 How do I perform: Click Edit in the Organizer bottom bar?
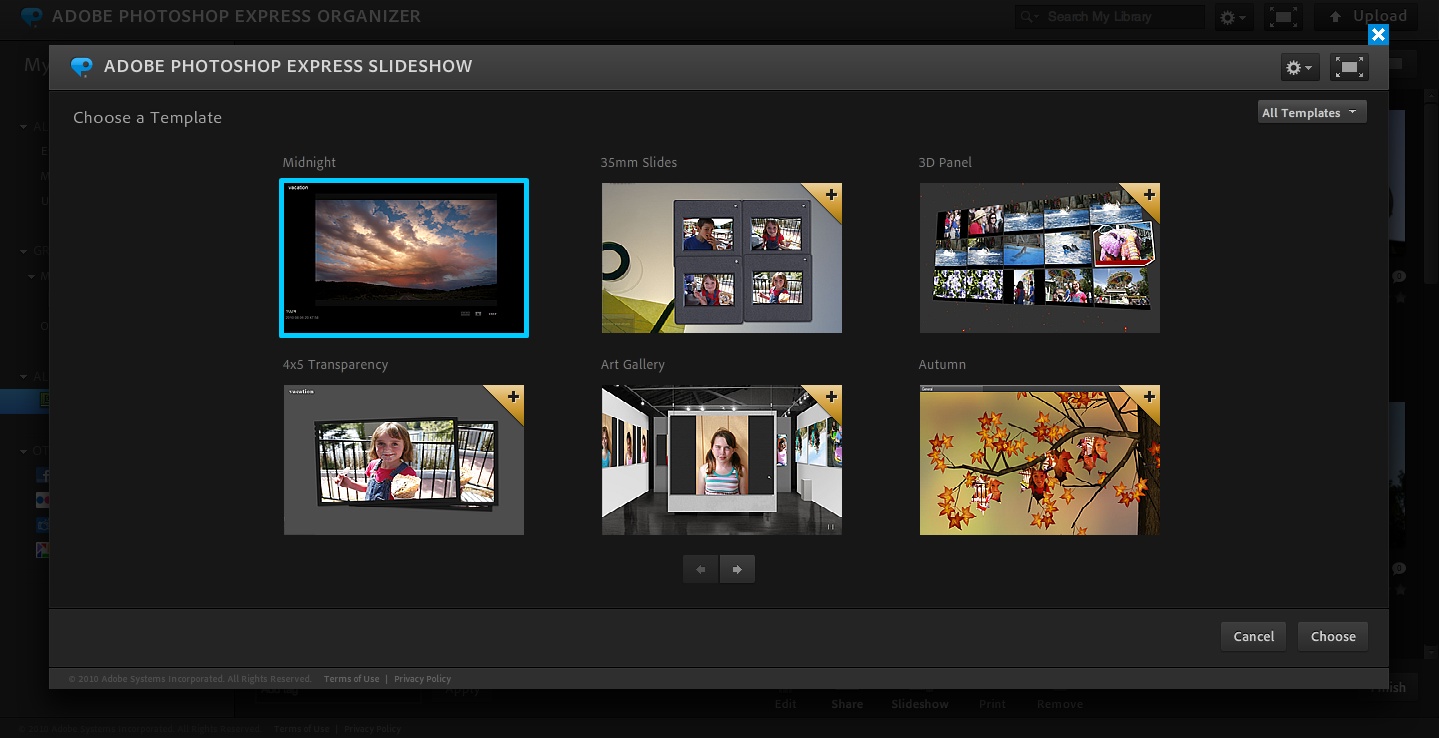pos(786,704)
